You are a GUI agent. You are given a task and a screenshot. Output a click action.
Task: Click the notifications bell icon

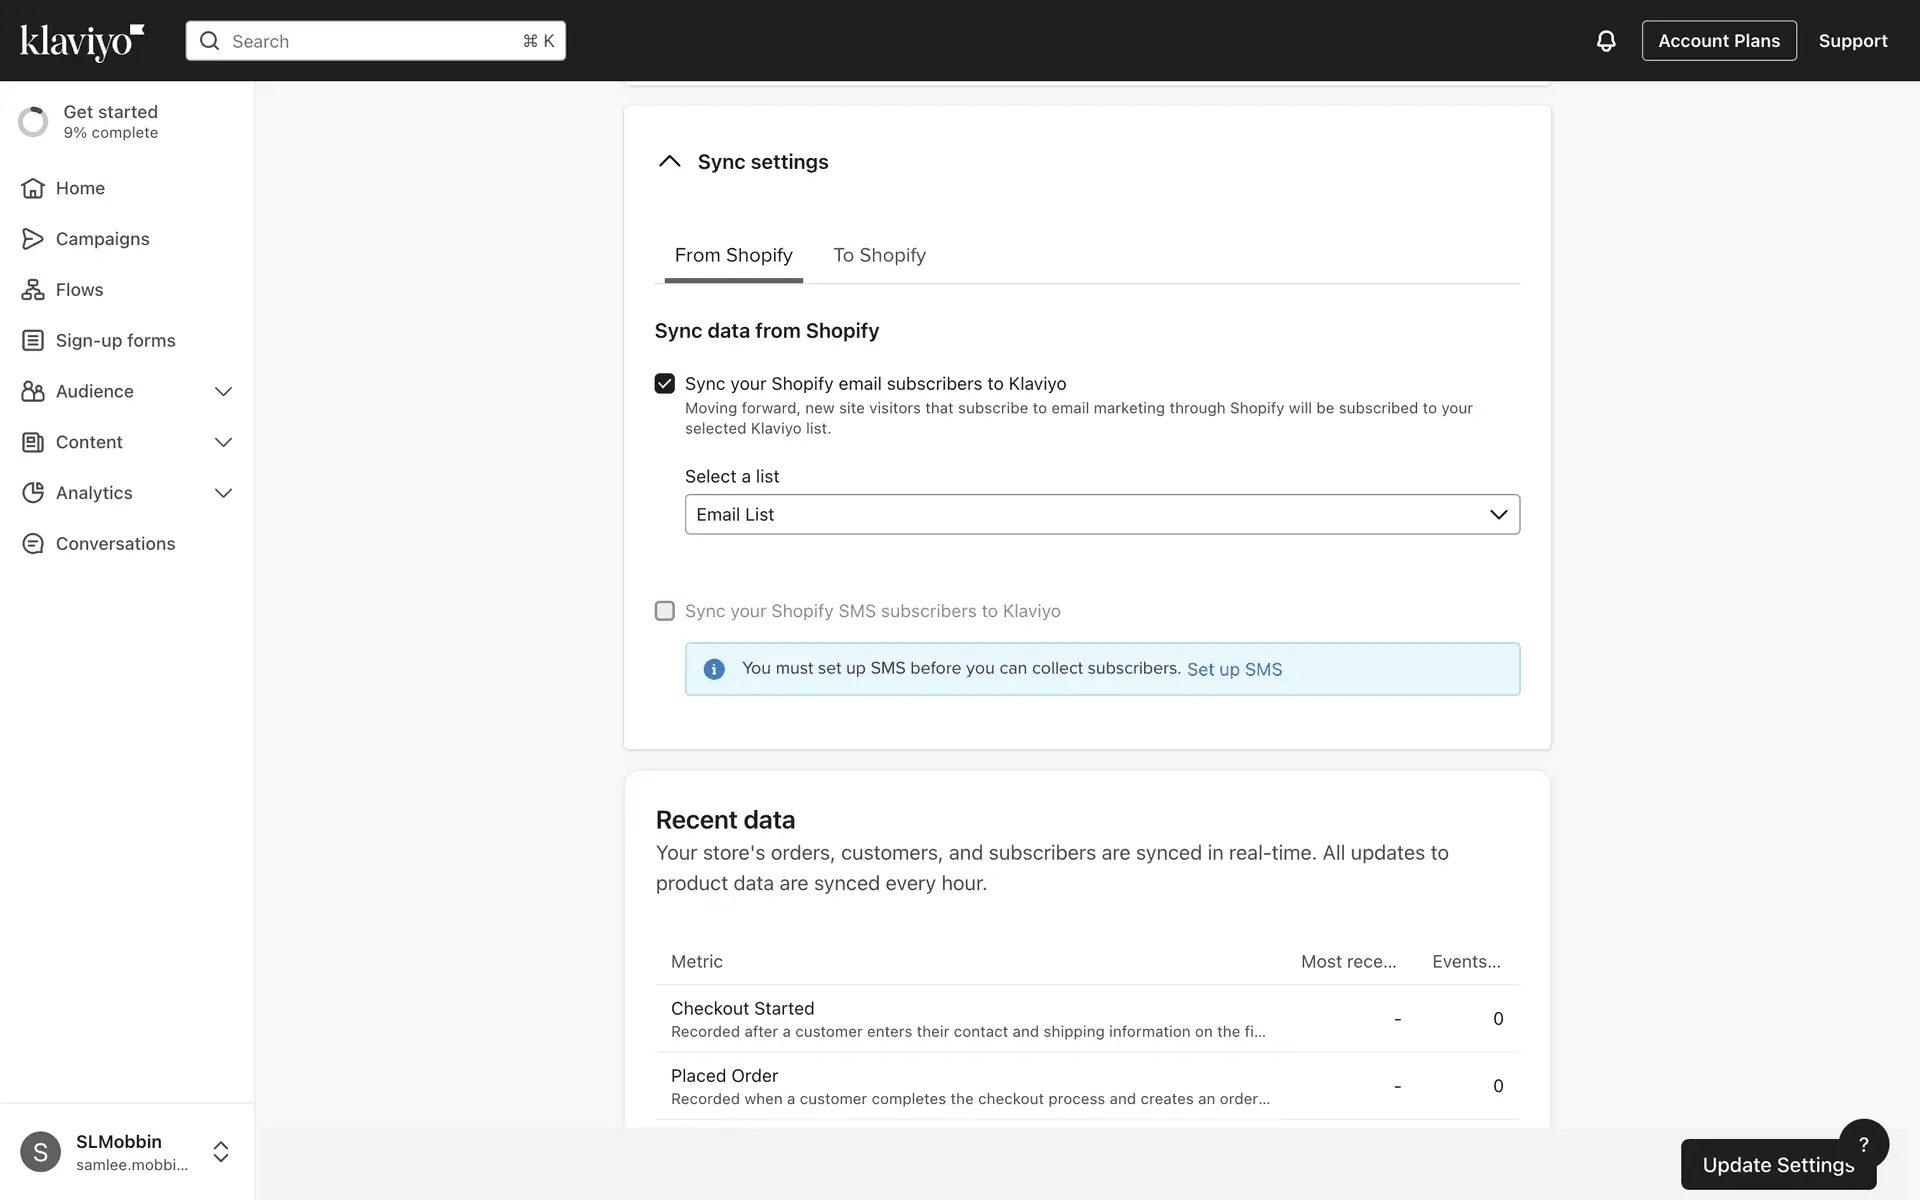point(1605,41)
